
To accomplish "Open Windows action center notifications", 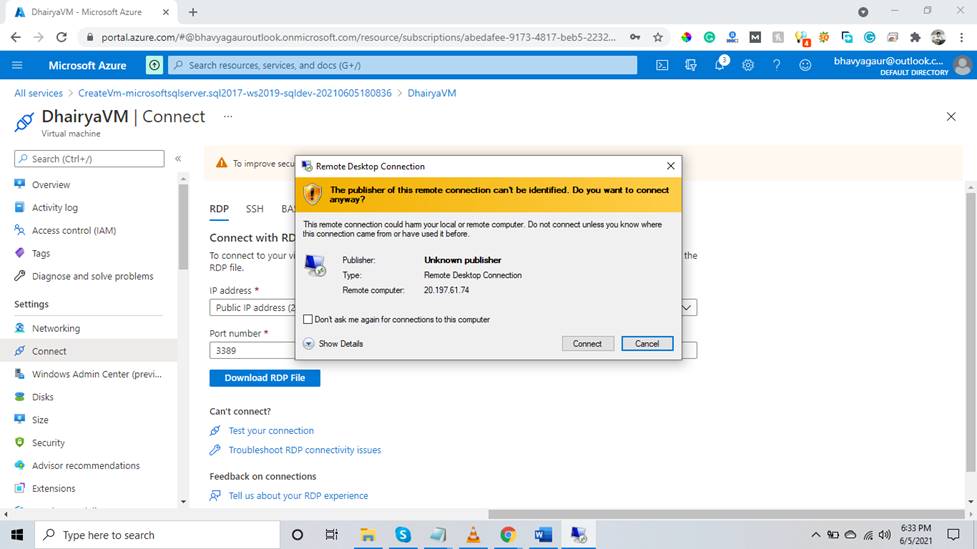I will (x=953, y=535).
